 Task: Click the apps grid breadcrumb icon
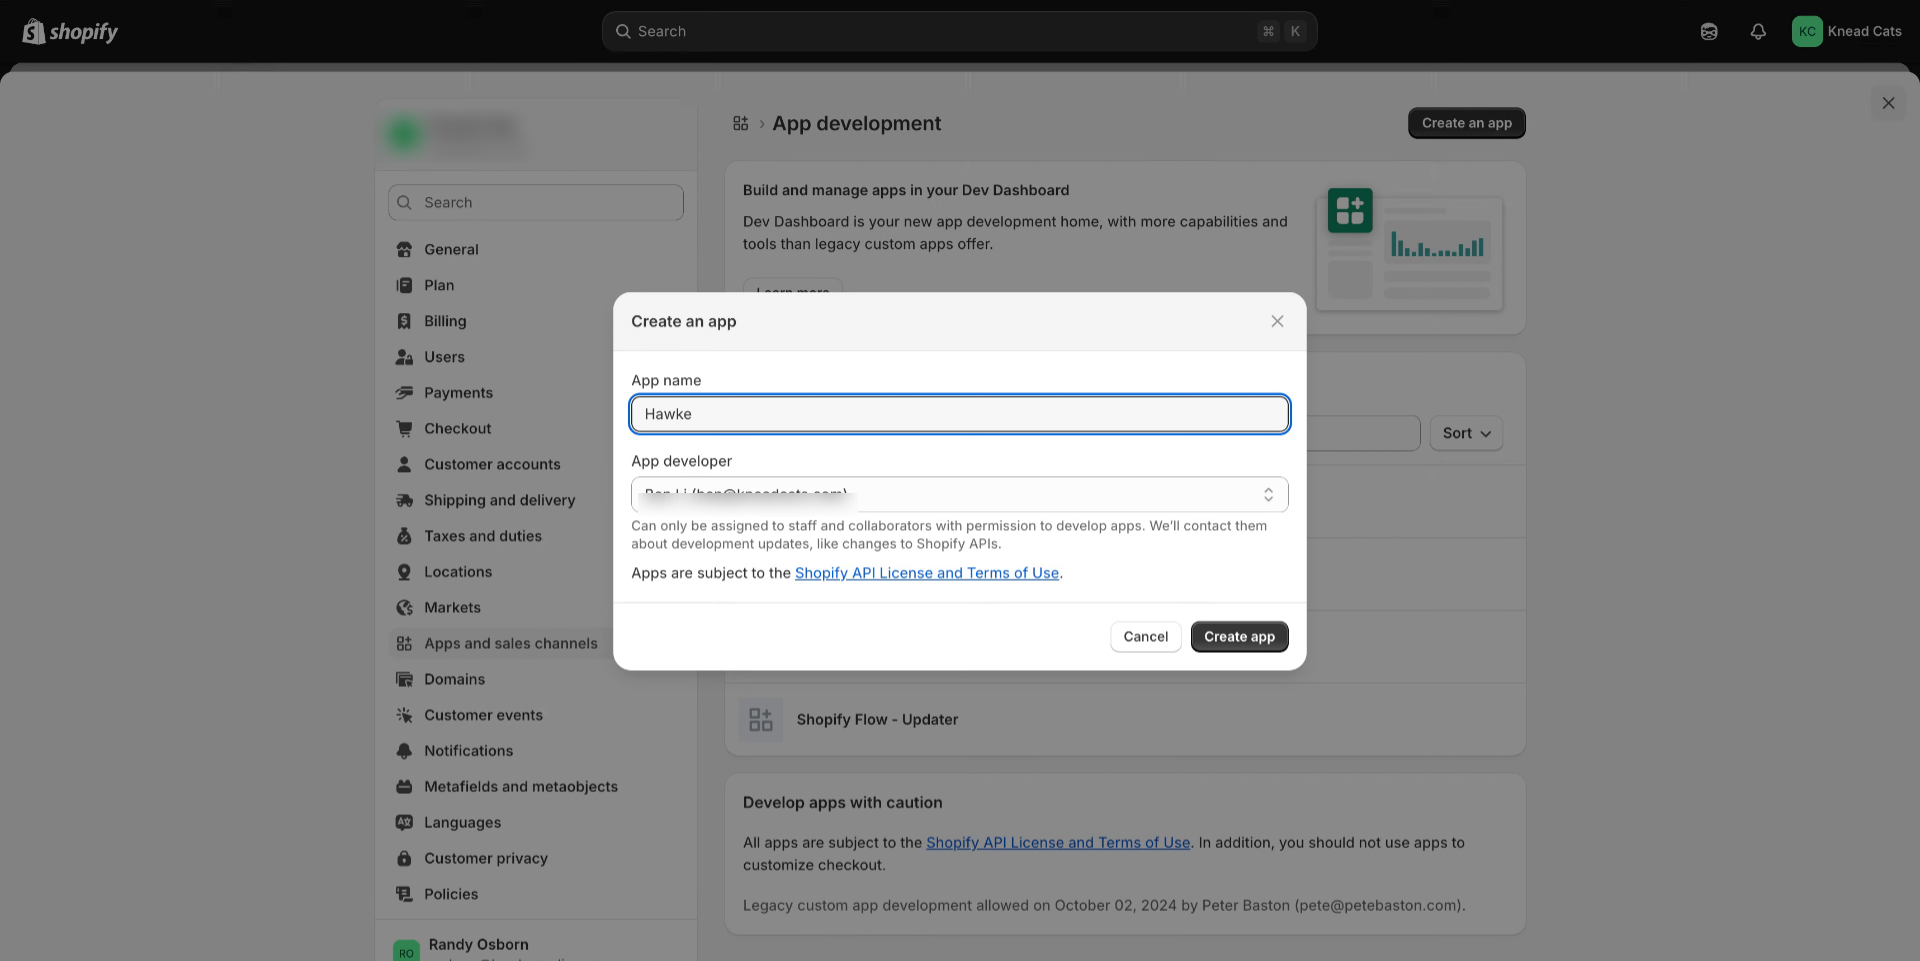click(740, 123)
